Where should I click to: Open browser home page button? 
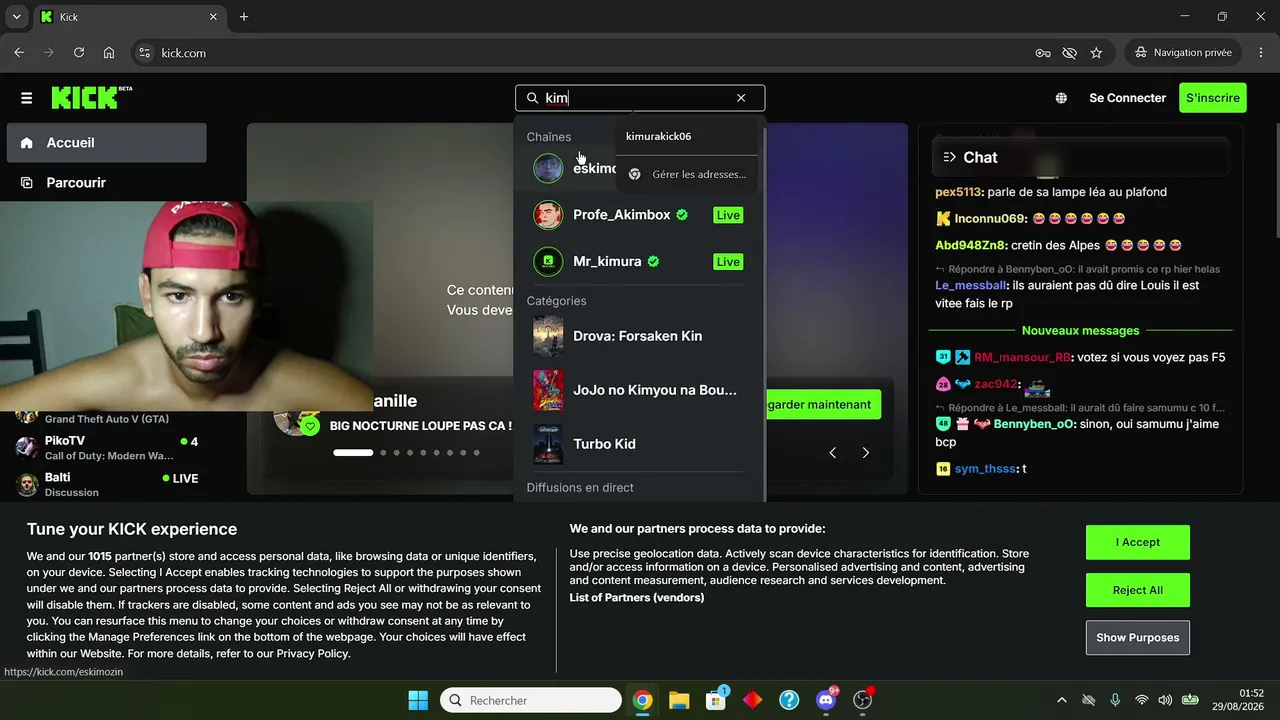coord(109,53)
